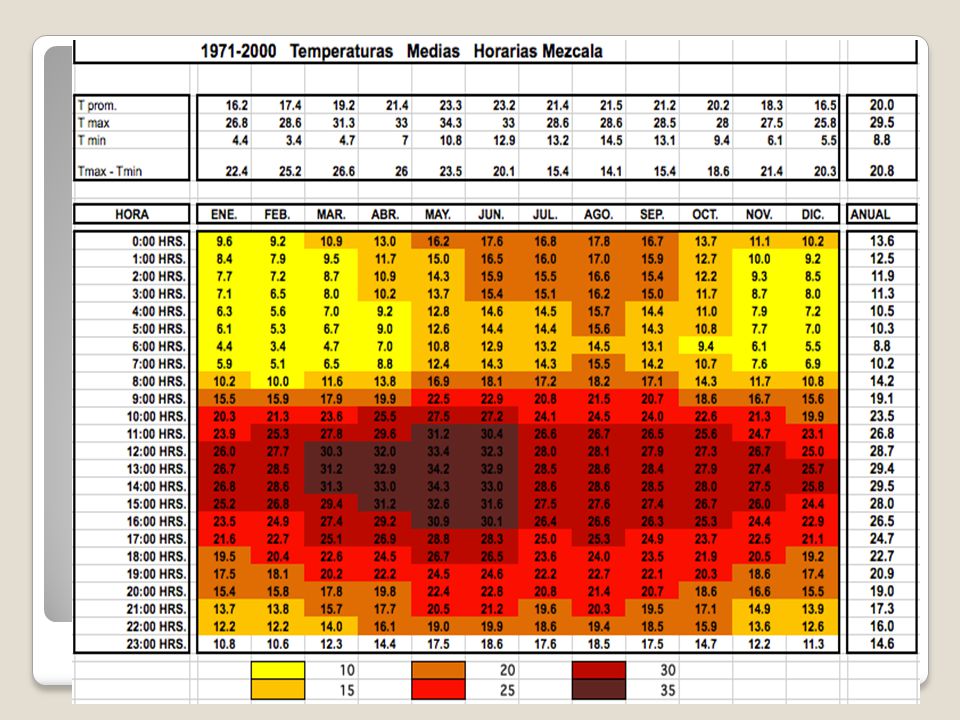Select the DIC. column header
This screenshot has width=960, height=720.
pyautogui.click(x=812, y=214)
